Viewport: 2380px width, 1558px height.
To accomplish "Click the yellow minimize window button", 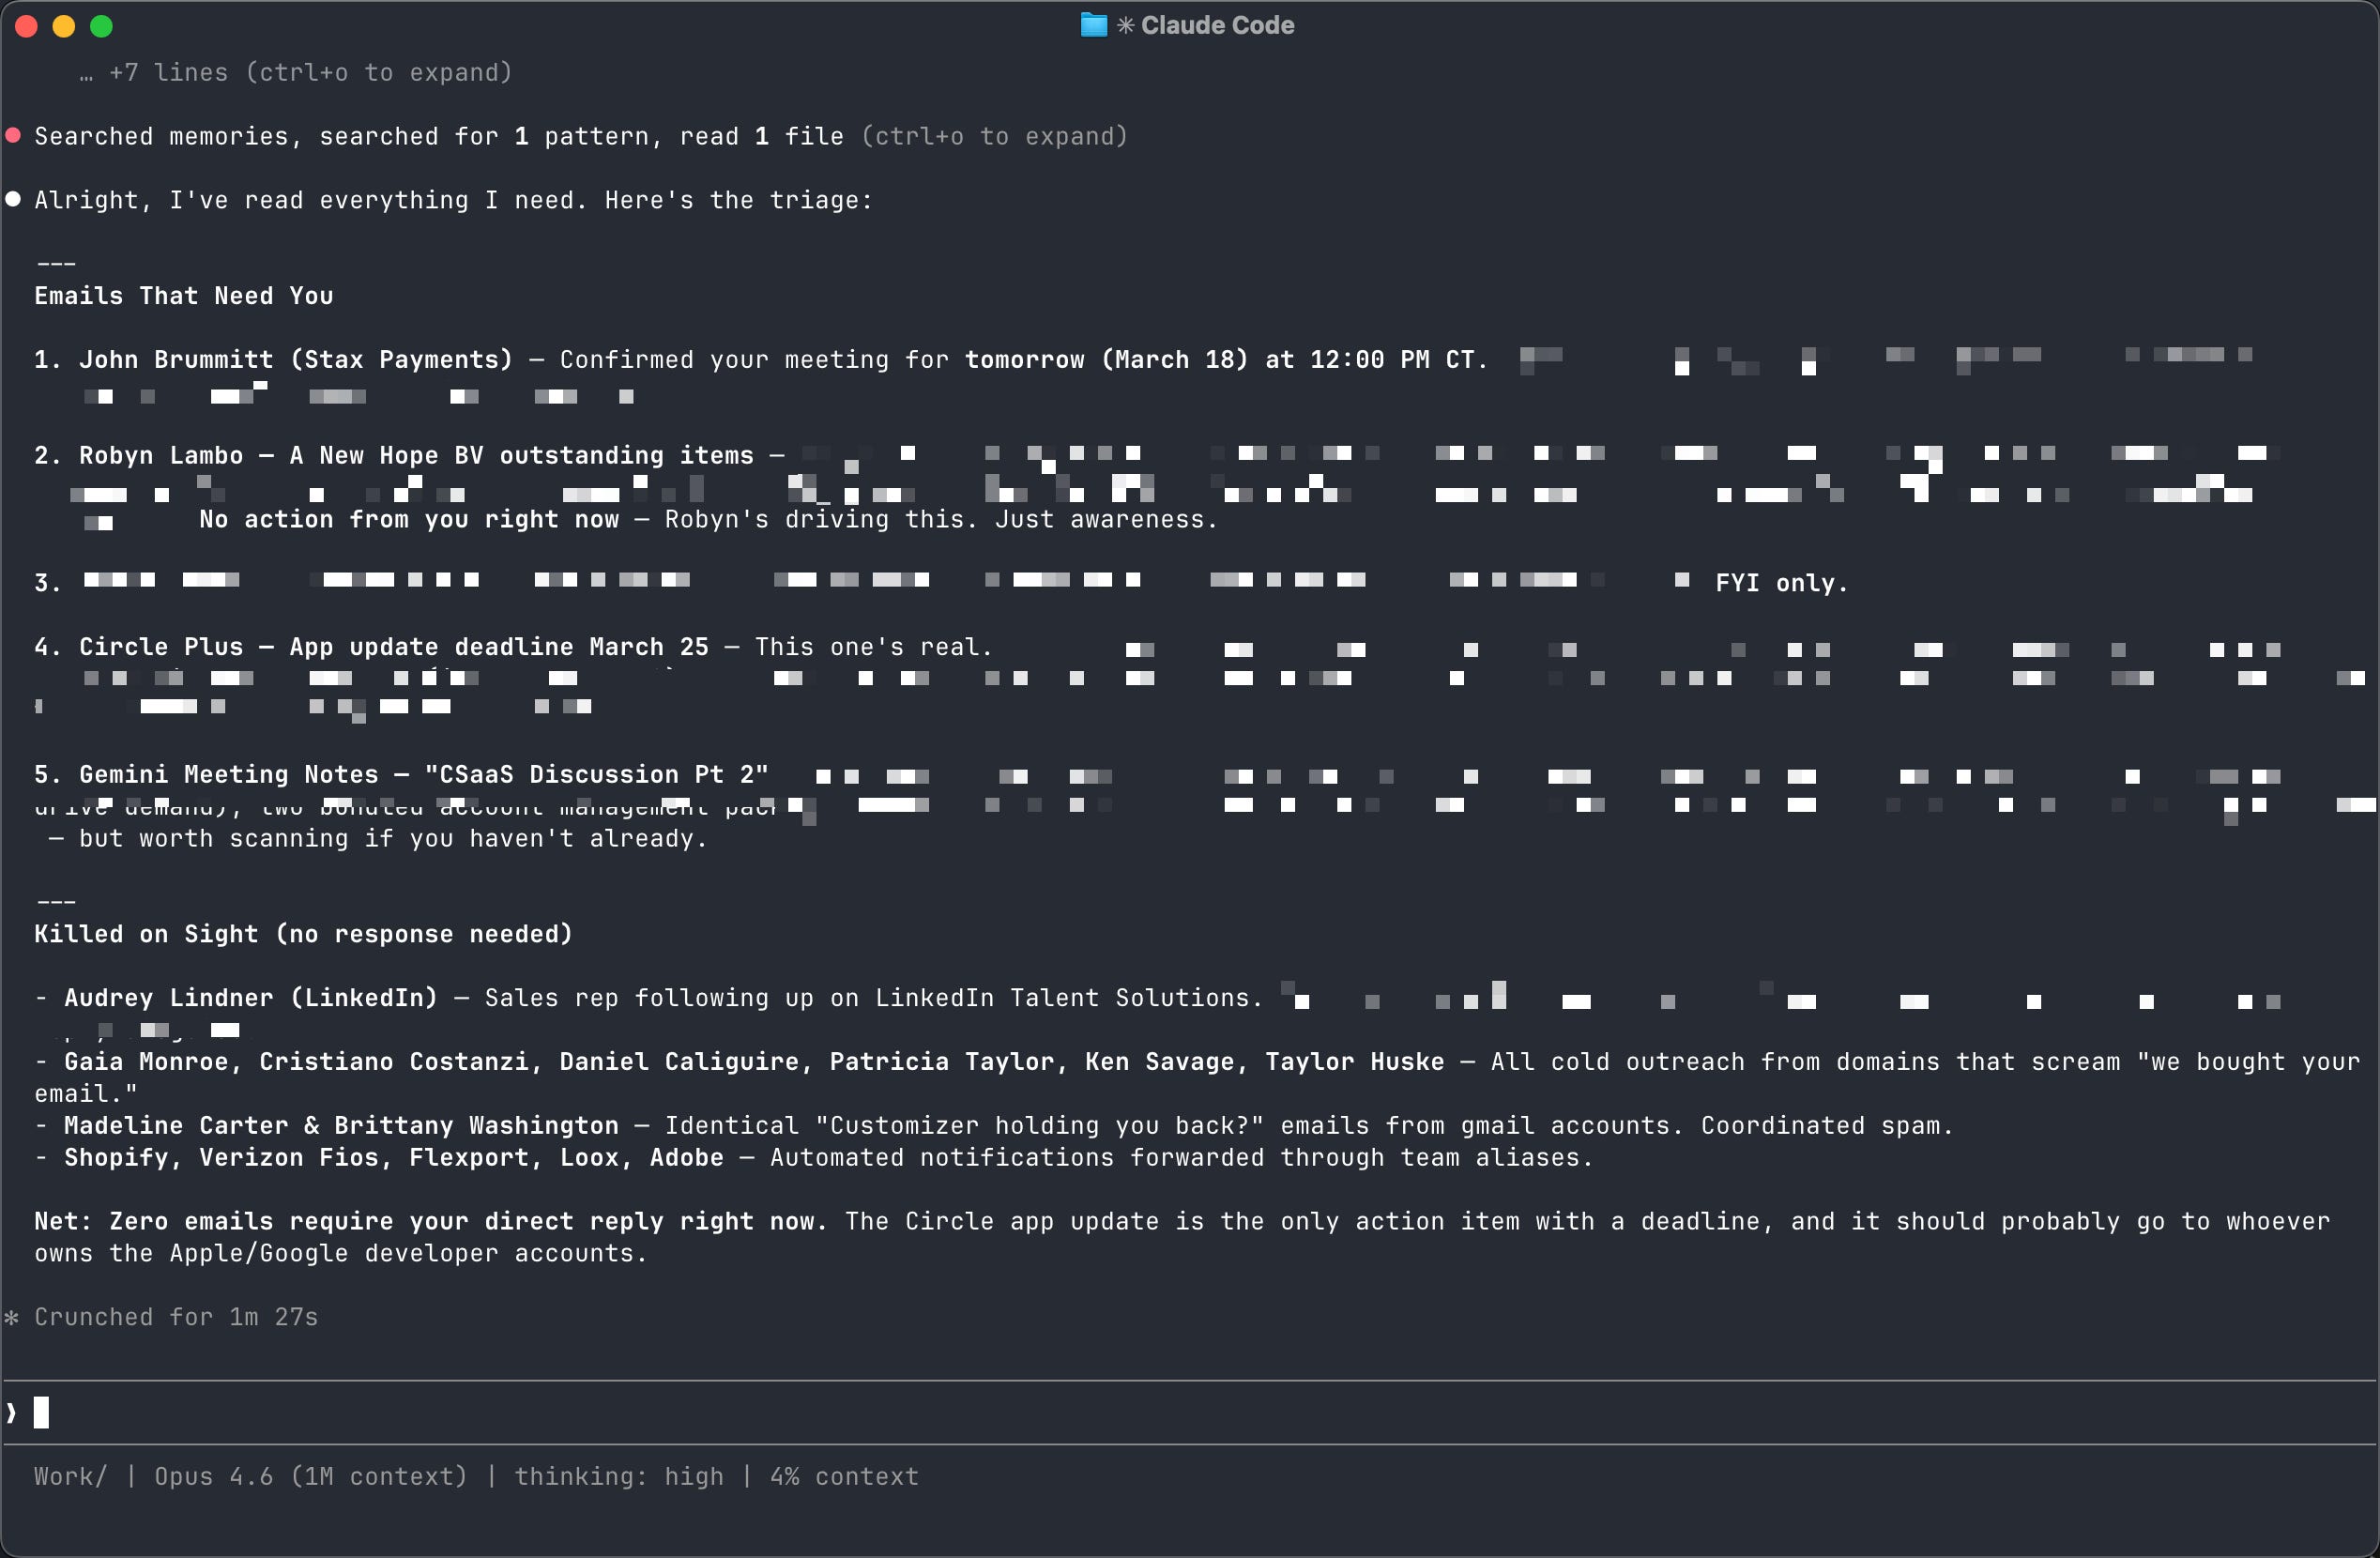I will 64,26.
